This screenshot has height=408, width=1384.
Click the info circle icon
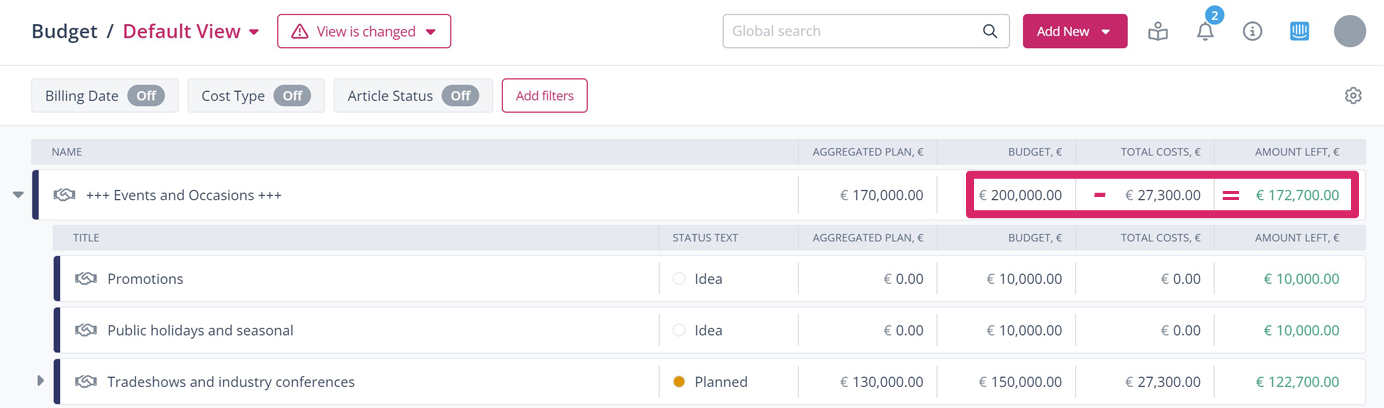(1252, 32)
